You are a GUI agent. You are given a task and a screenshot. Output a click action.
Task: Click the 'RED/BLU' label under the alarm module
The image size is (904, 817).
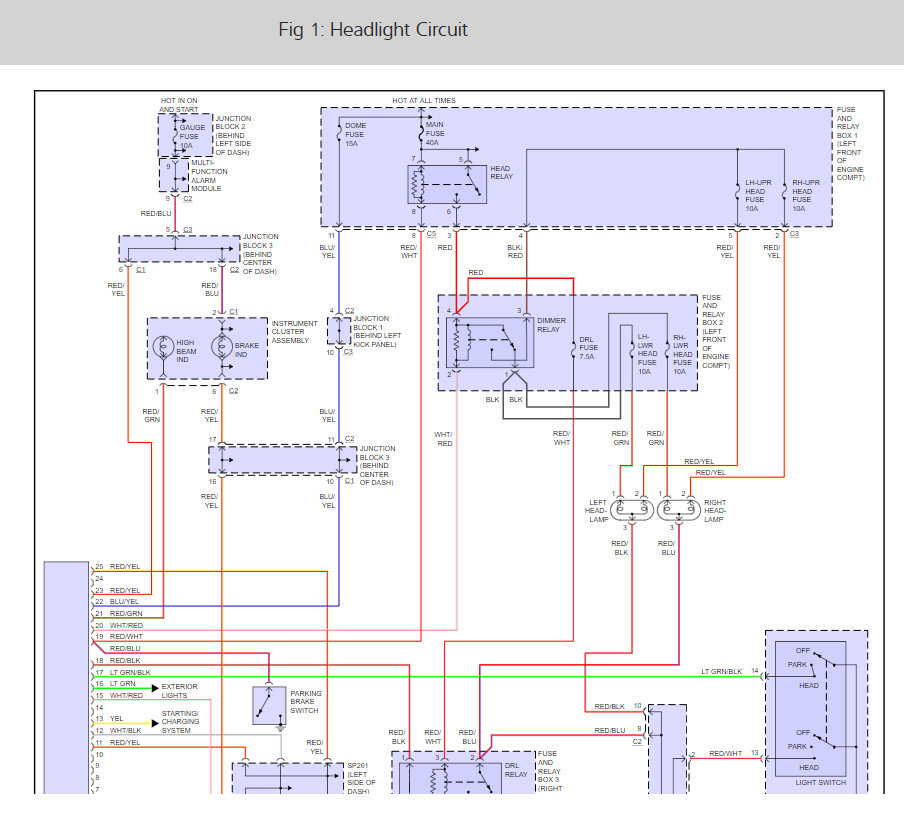[156, 213]
